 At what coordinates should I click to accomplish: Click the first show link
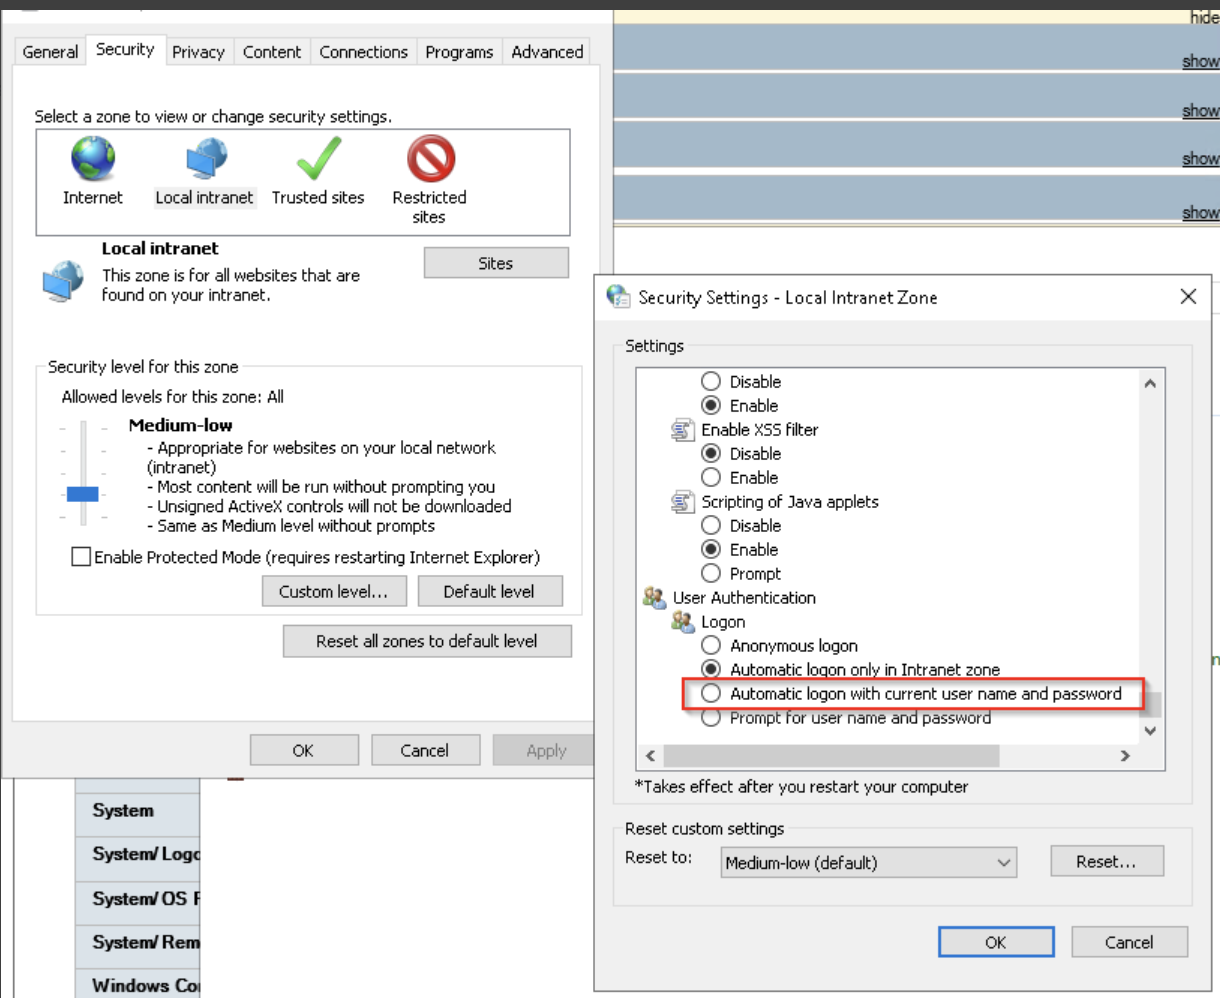click(1202, 60)
